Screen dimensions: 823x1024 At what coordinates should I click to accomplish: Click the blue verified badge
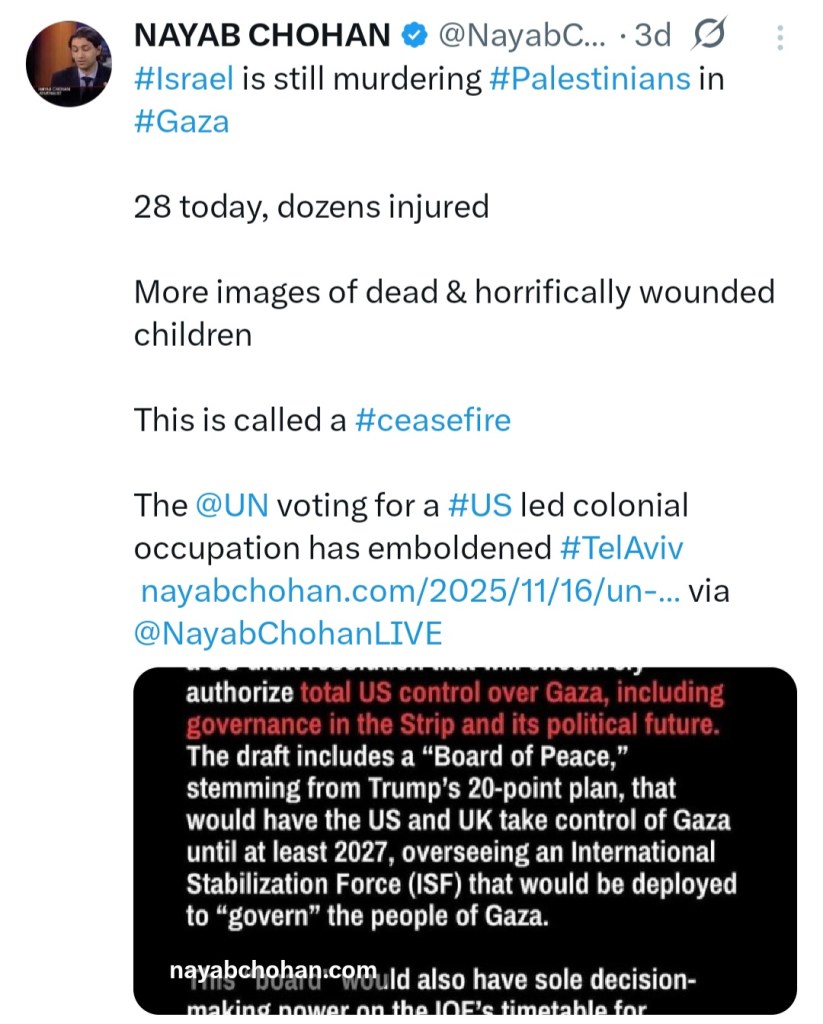(412, 36)
